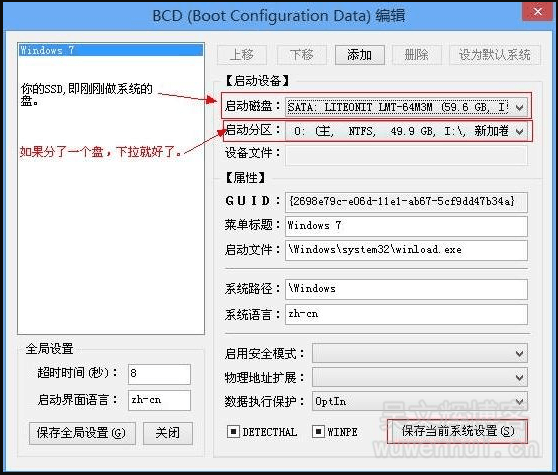Screen dimensions: 558x475
Task: Click 保存当前系统设置 (S) button
Action: pyautogui.click(x=457, y=432)
